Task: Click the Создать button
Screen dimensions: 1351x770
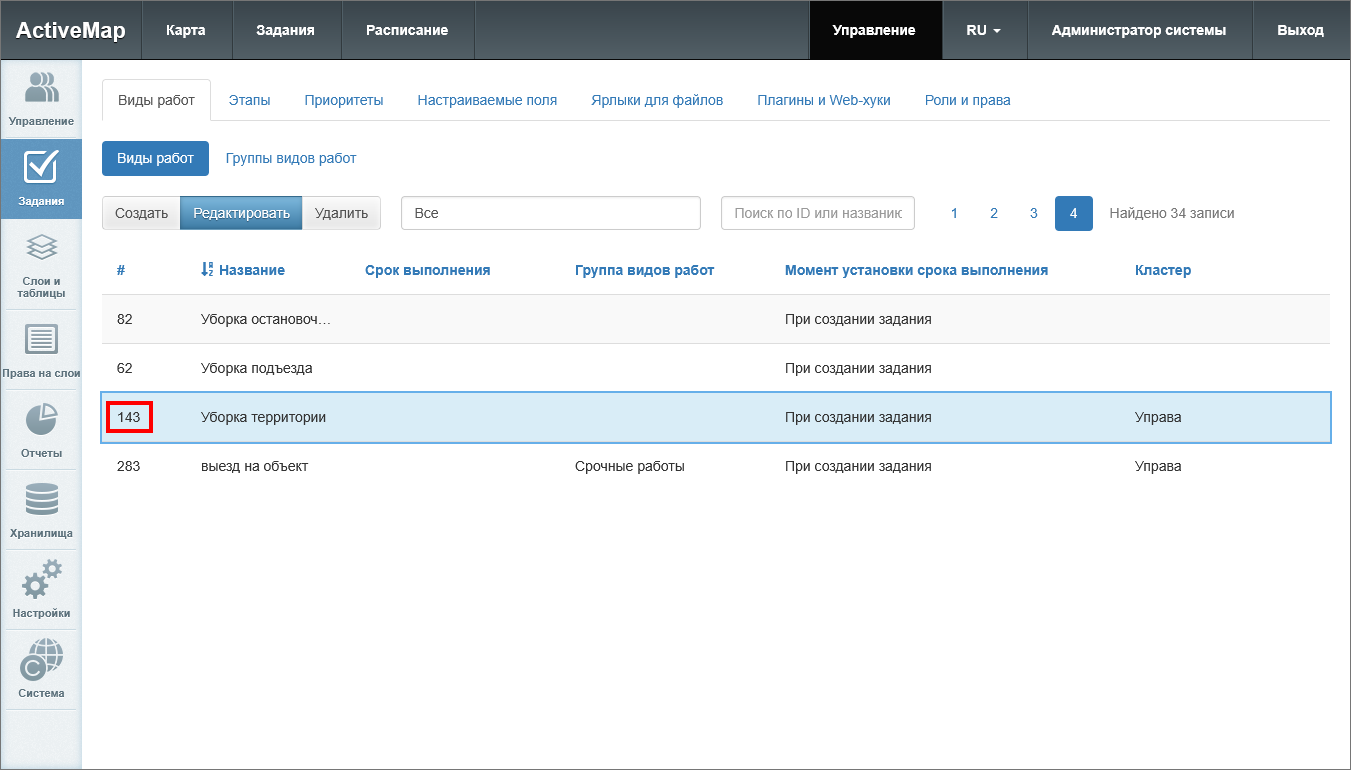Action: (x=141, y=213)
